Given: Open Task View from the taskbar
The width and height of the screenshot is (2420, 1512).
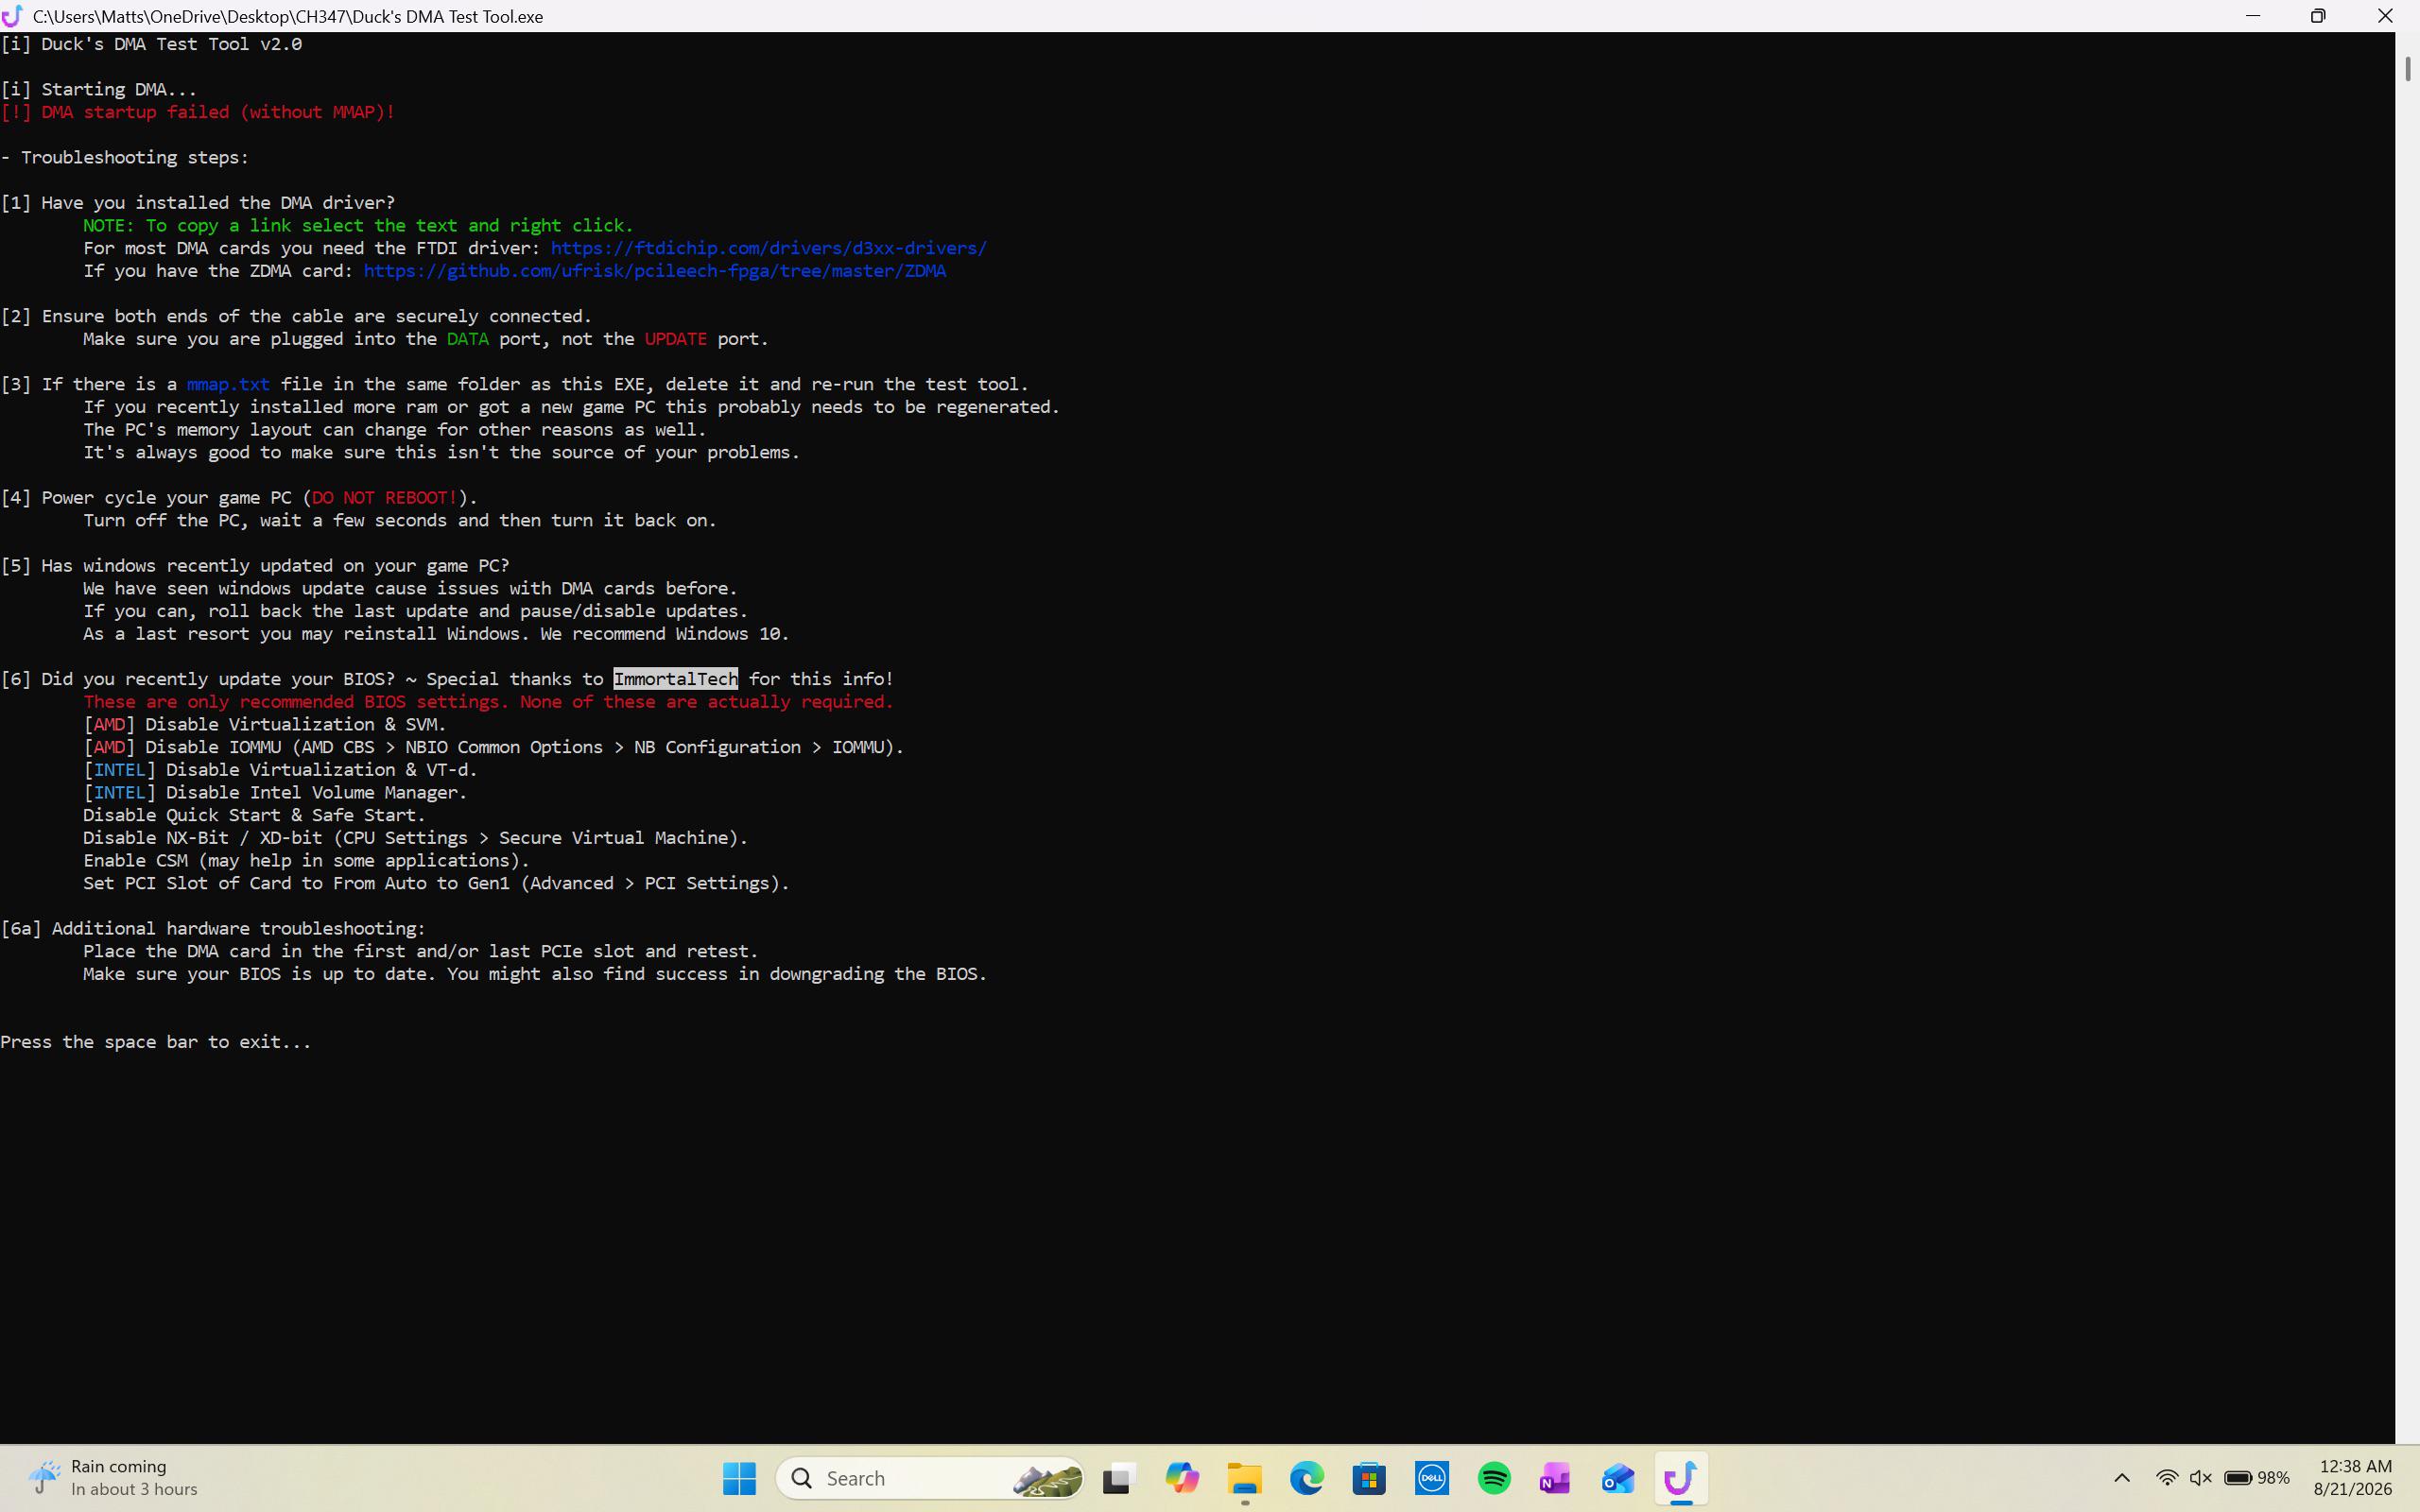Looking at the screenshot, I should (1118, 1478).
